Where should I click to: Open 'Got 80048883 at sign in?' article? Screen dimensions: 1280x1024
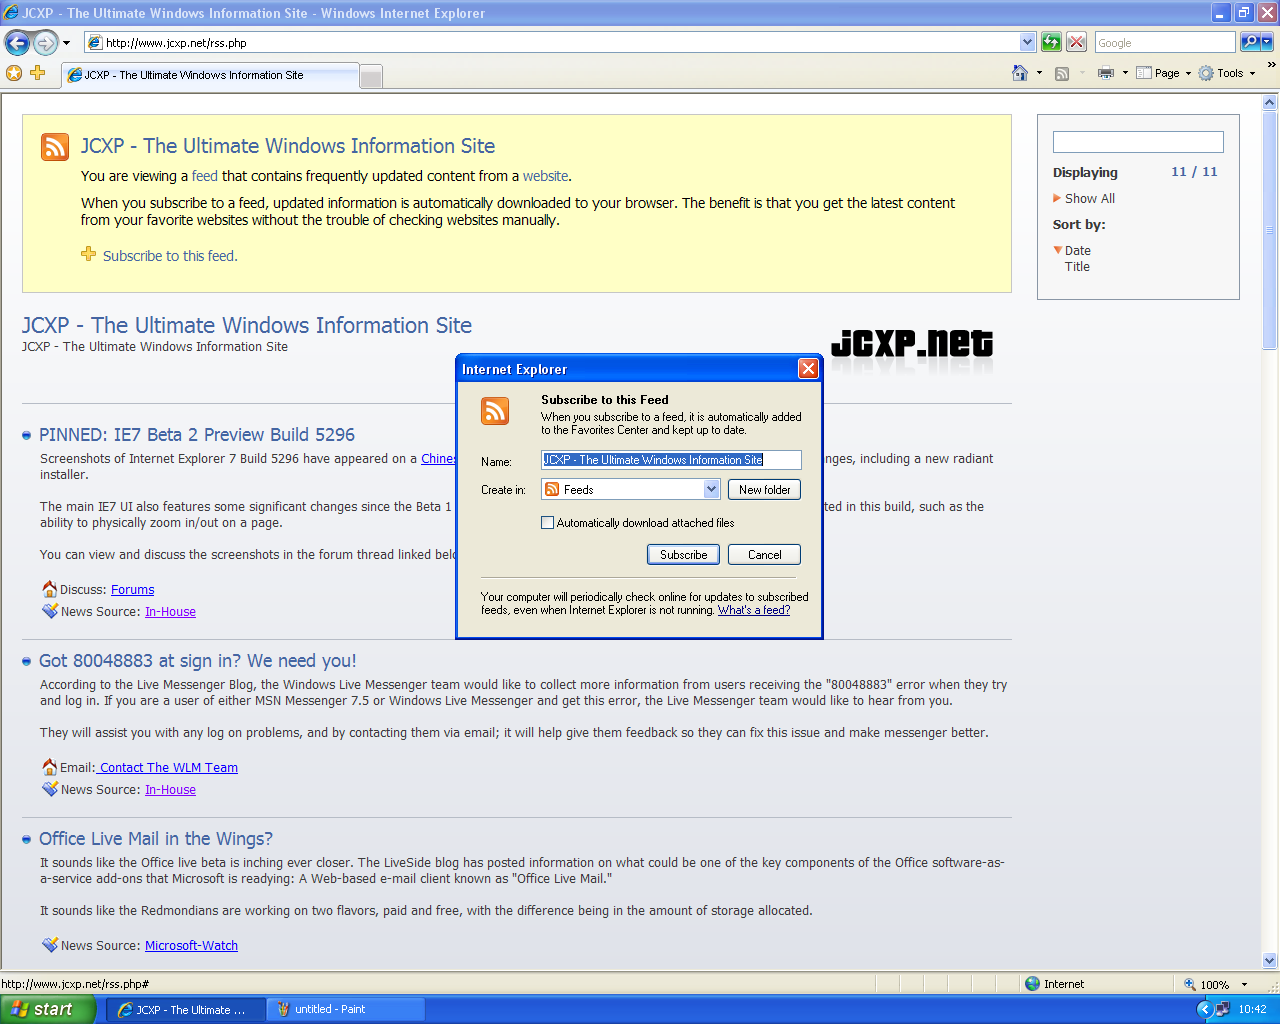197,661
